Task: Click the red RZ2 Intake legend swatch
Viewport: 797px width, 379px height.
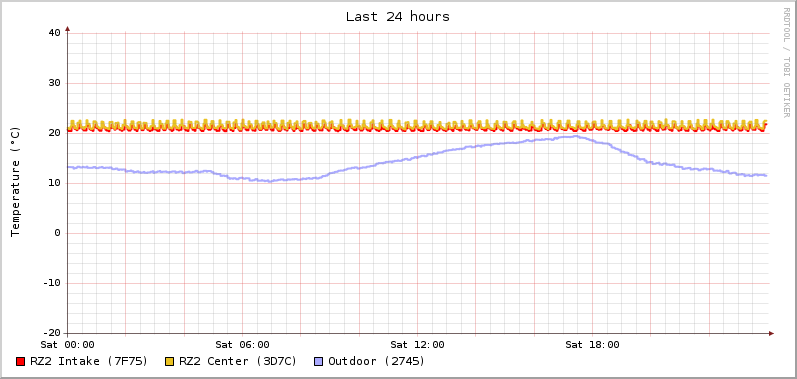Action: click(x=21, y=362)
